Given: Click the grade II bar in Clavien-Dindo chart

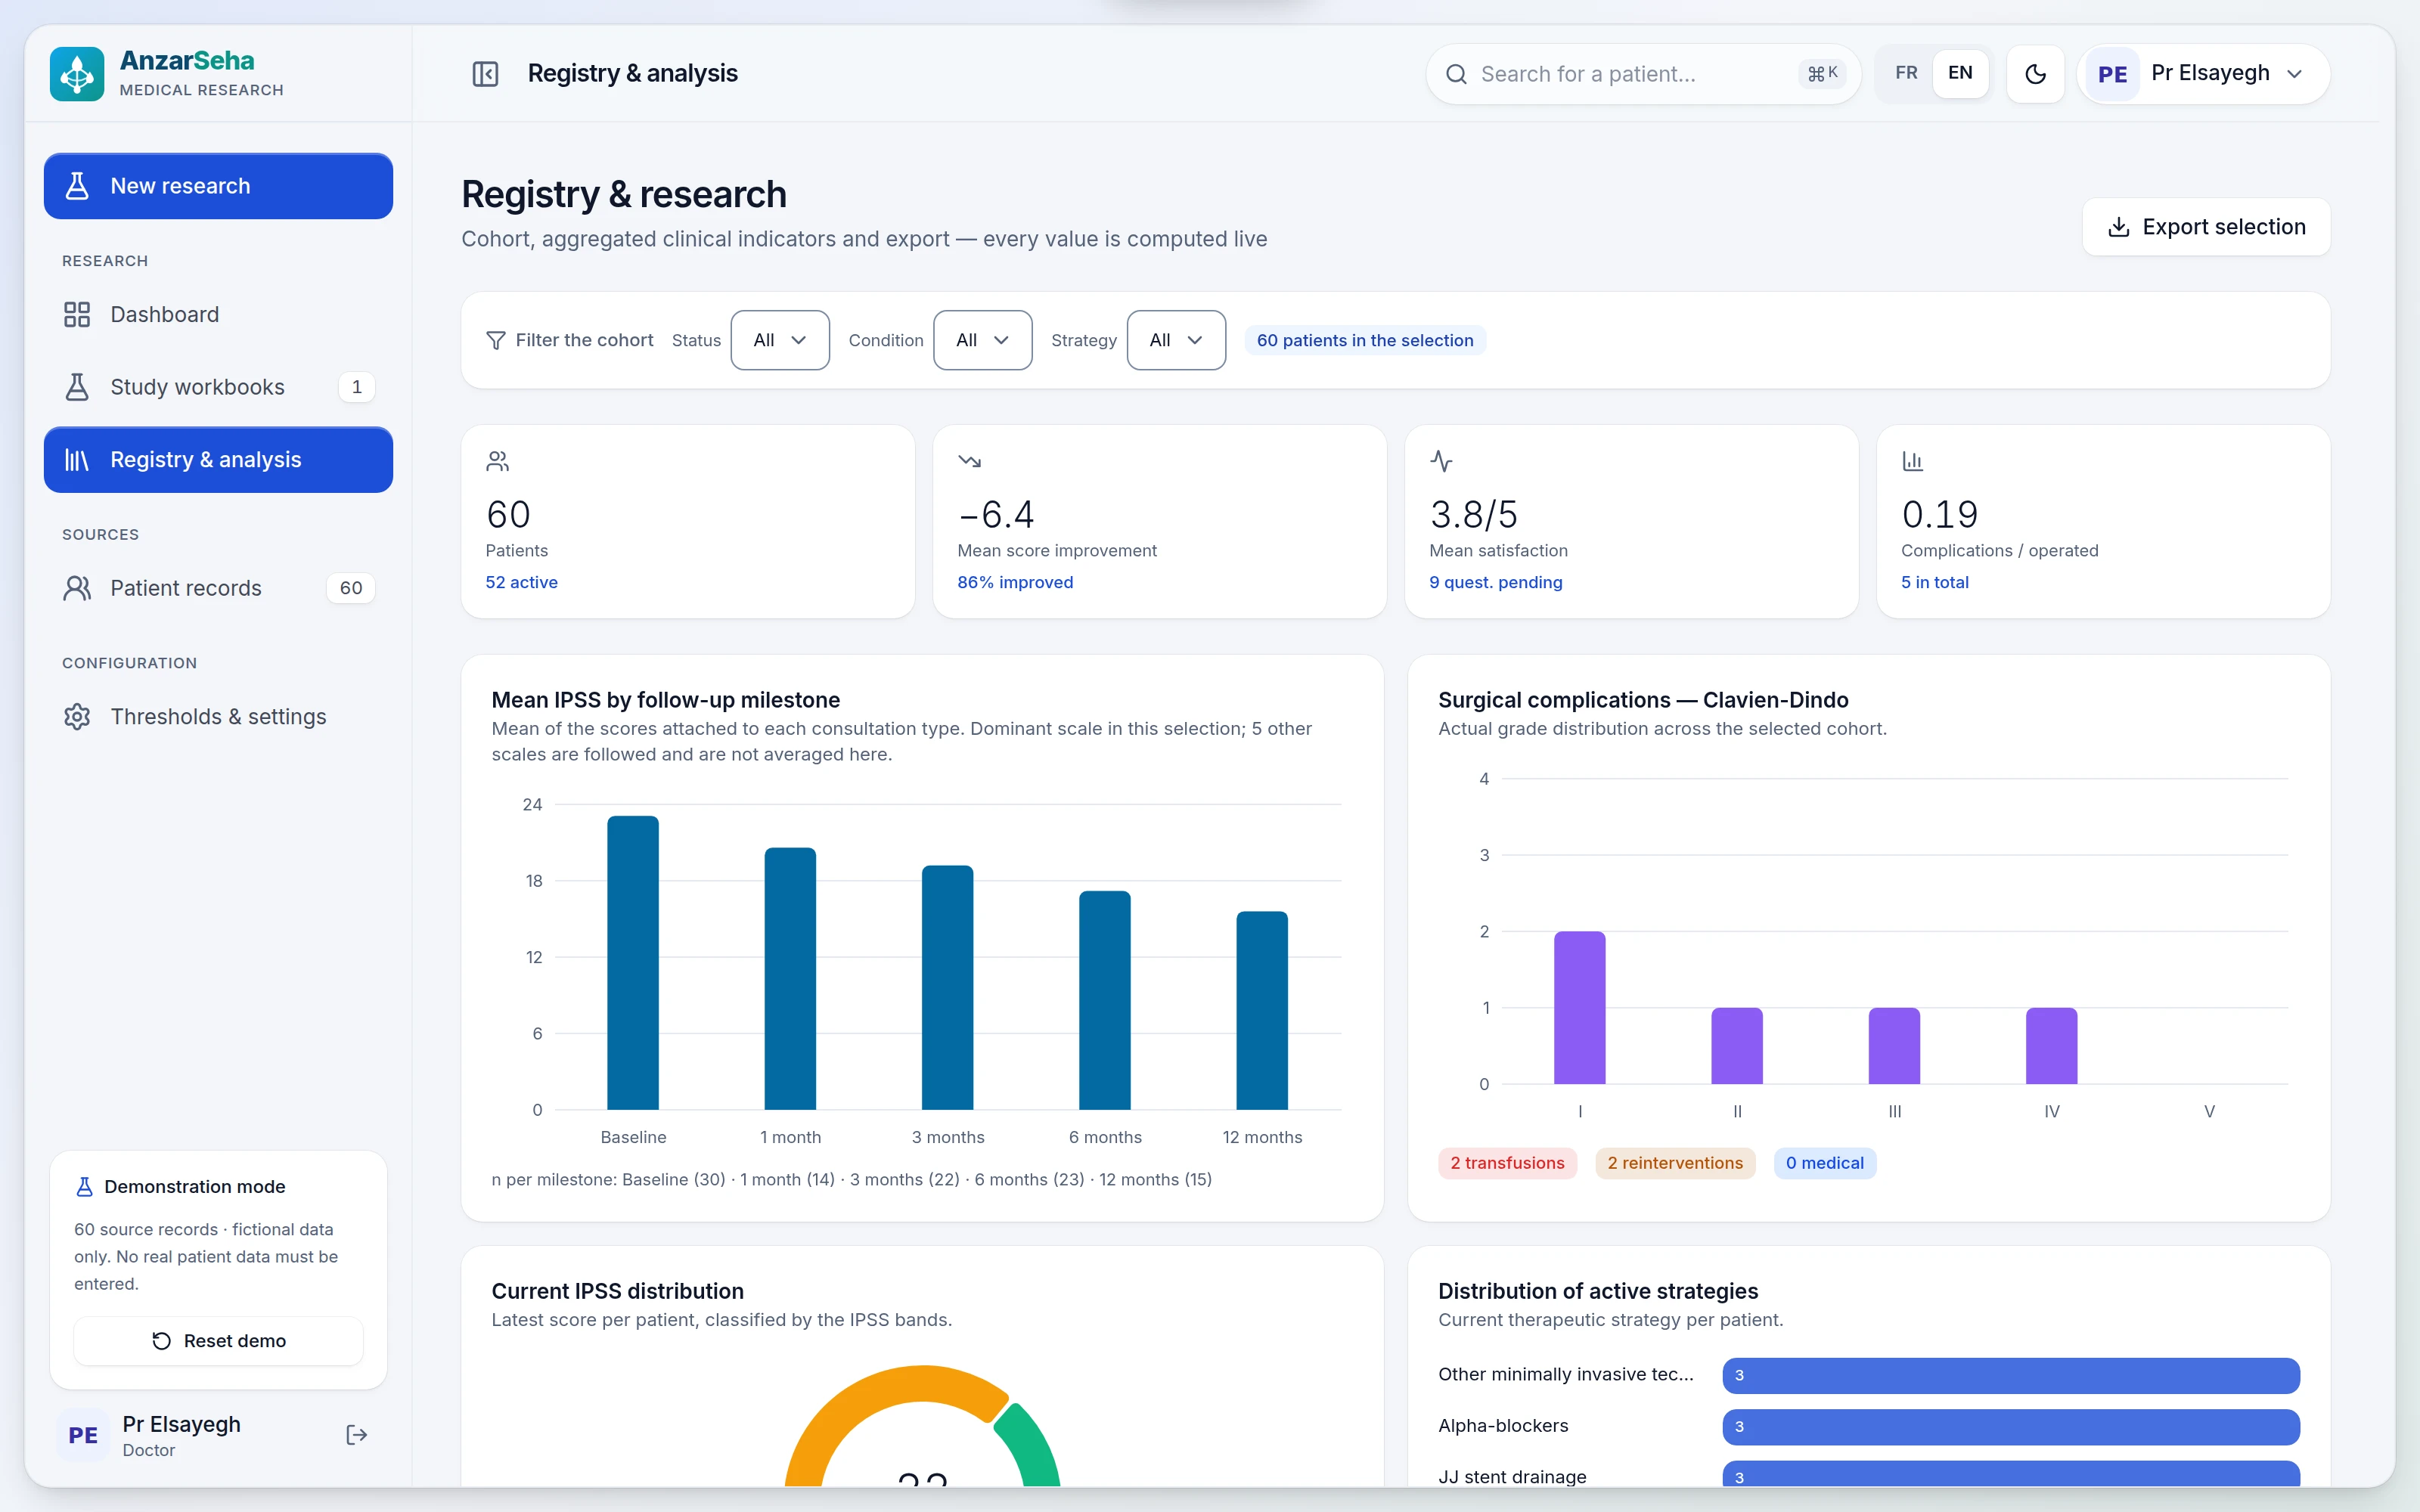Looking at the screenshot, I should (x=1737, y=1046).
